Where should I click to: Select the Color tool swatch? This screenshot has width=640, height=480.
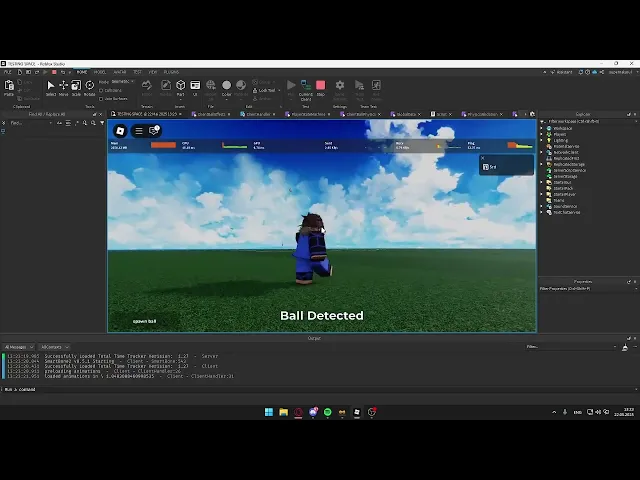pos(227,85)
